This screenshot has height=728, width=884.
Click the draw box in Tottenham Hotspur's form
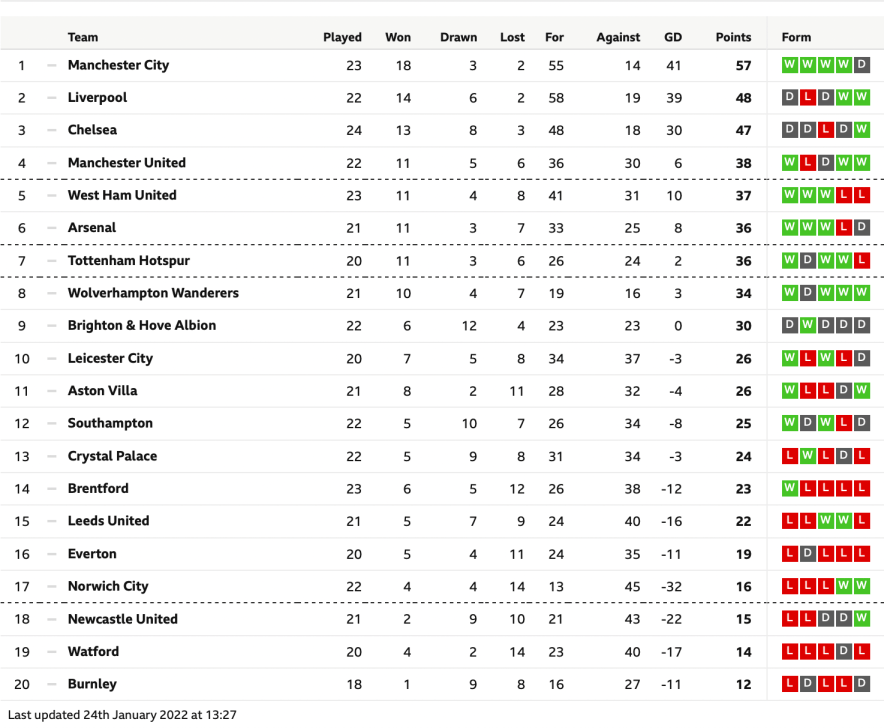coord(808,261)
